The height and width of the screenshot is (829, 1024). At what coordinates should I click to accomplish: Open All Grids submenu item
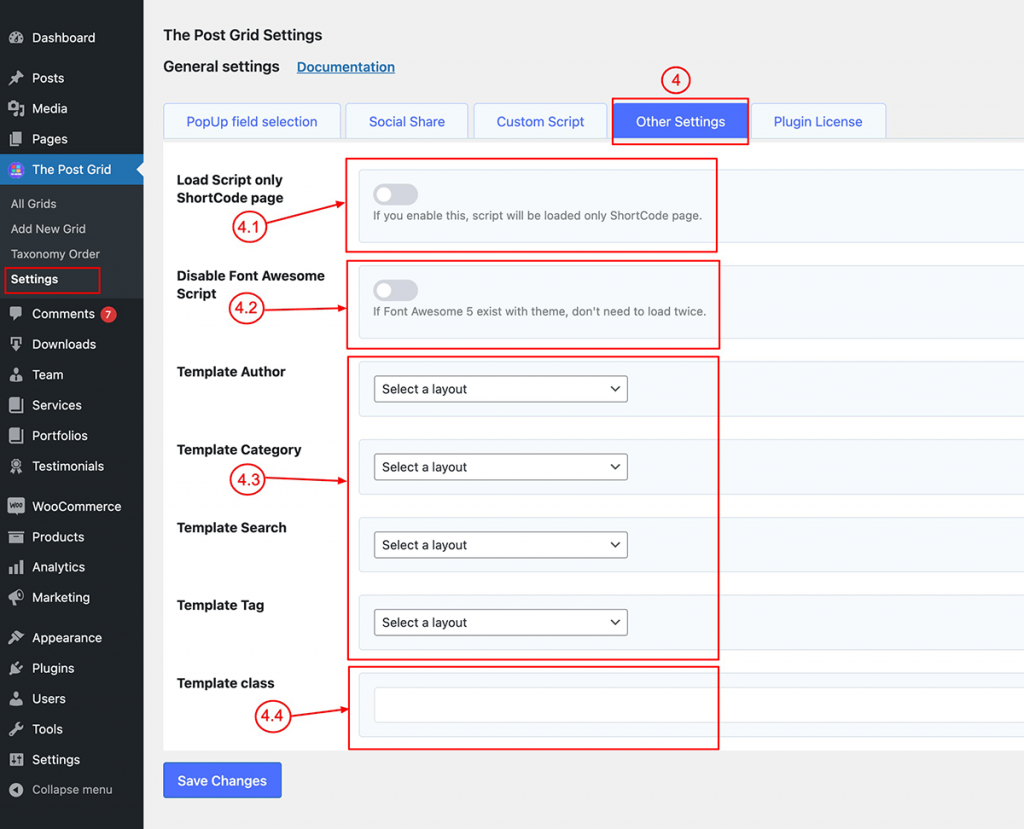click(33, 204)
